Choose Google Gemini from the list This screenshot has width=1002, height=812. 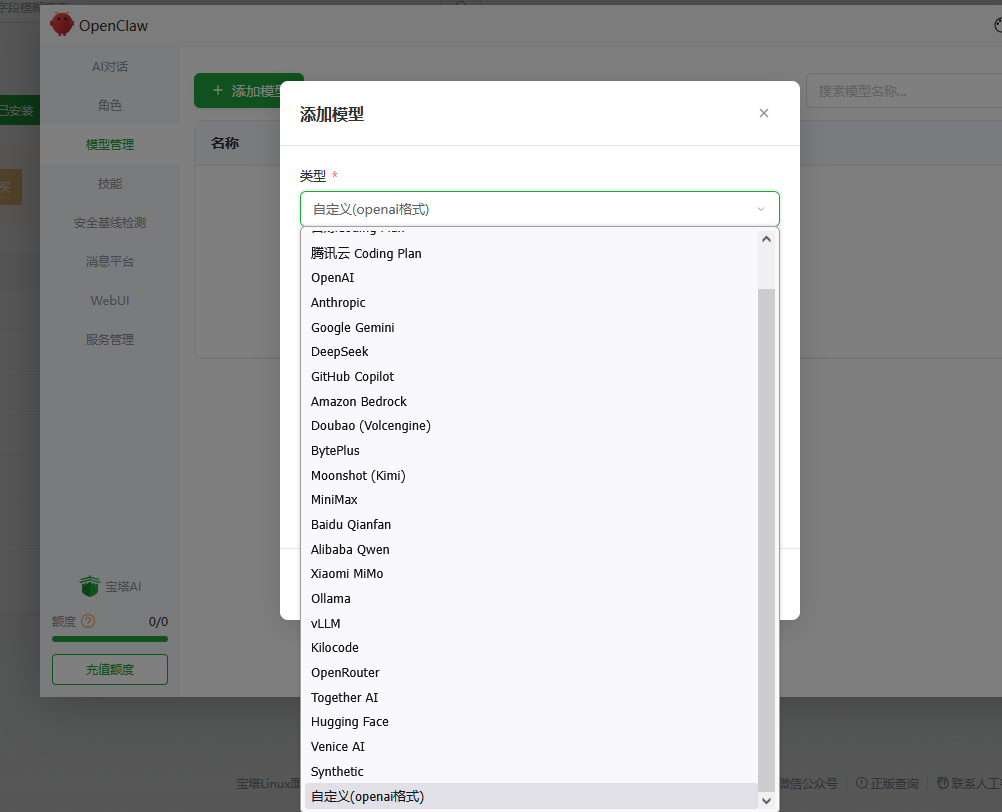[x=352, y=328]
